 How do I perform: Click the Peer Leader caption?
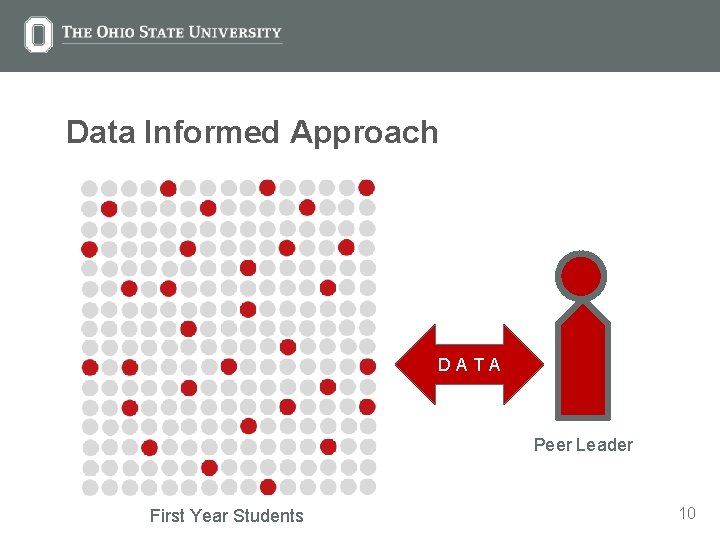tap(583, 445)
